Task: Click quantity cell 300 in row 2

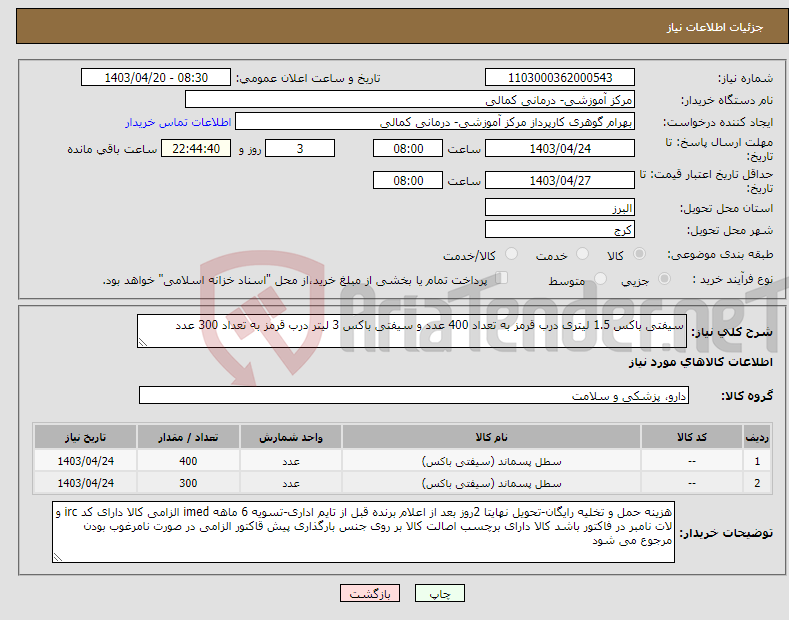Action: [188, 483]
